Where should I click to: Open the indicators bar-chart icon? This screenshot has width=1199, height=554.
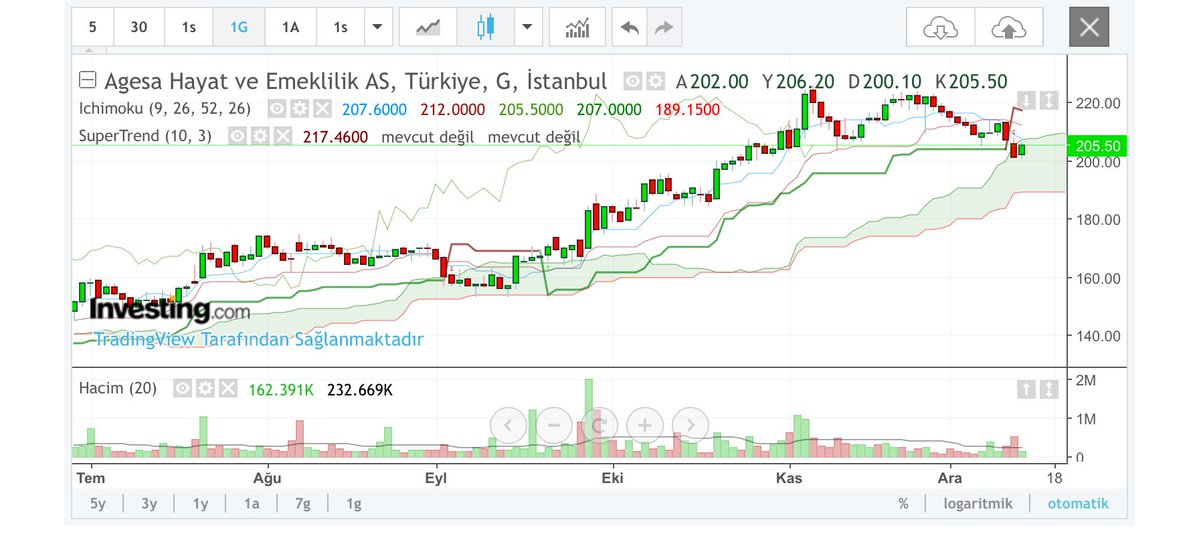click(x=577, y=28)
